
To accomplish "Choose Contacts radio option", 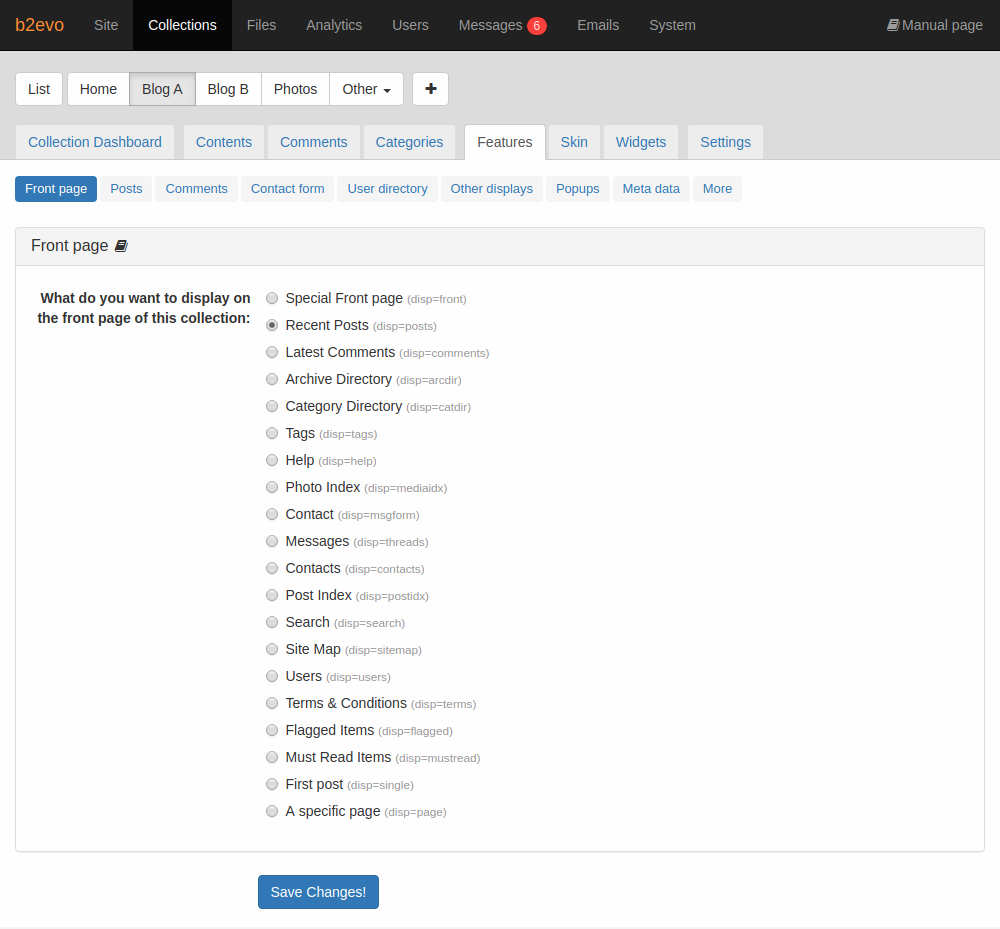I will click(x=272, y=568).
